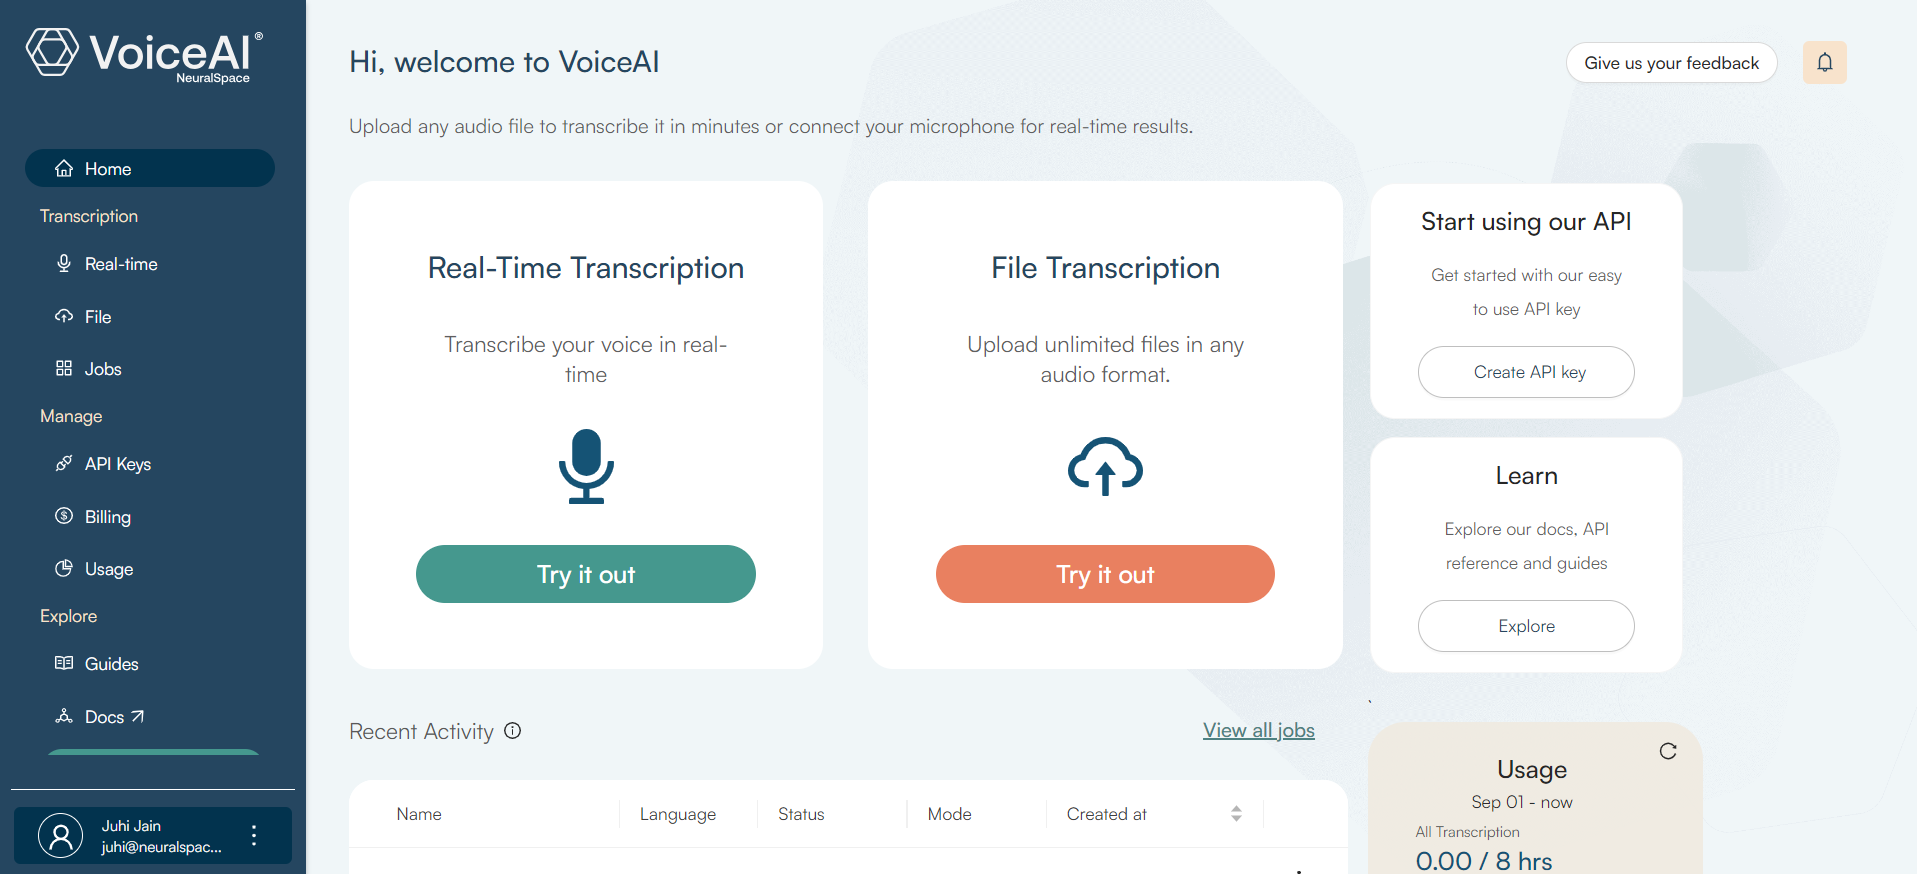Click the Sep 01 - now date range
1917x874 pixels.
tap(1522, 802)
